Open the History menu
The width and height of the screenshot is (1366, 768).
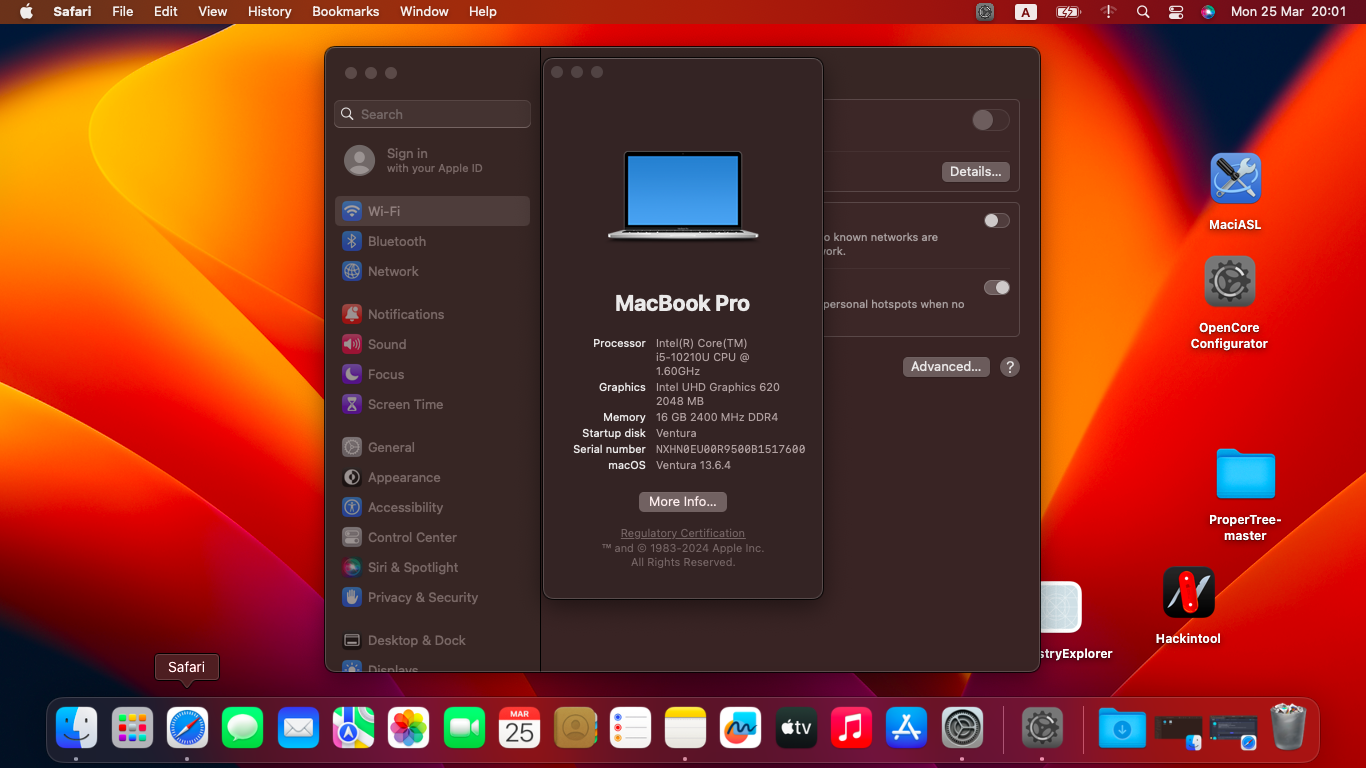point(269,11)
